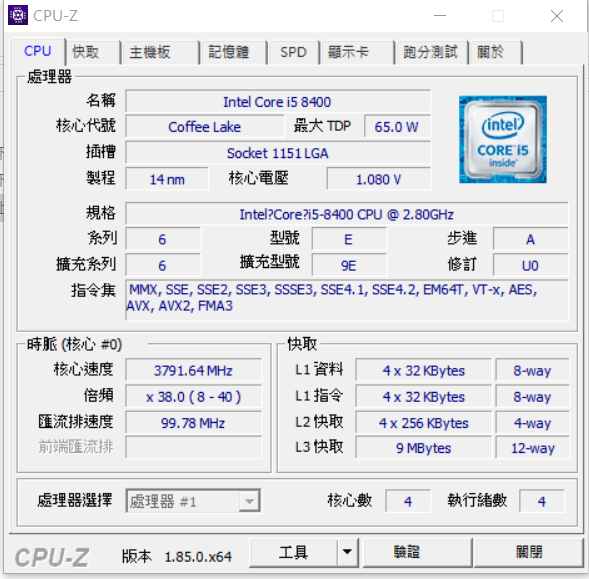
Task: Select the 記憶體 tab
Action: tap(233, 52)
